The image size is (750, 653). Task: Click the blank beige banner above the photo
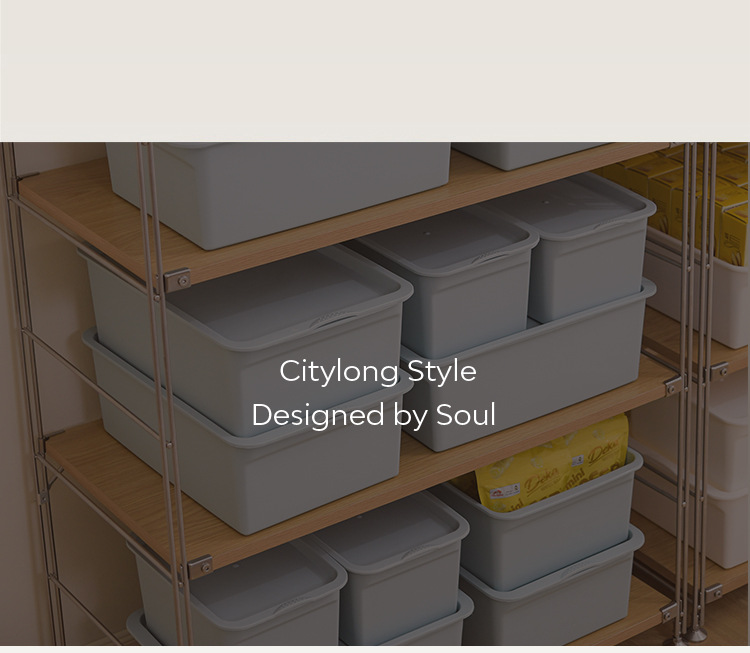coord(375,70)
